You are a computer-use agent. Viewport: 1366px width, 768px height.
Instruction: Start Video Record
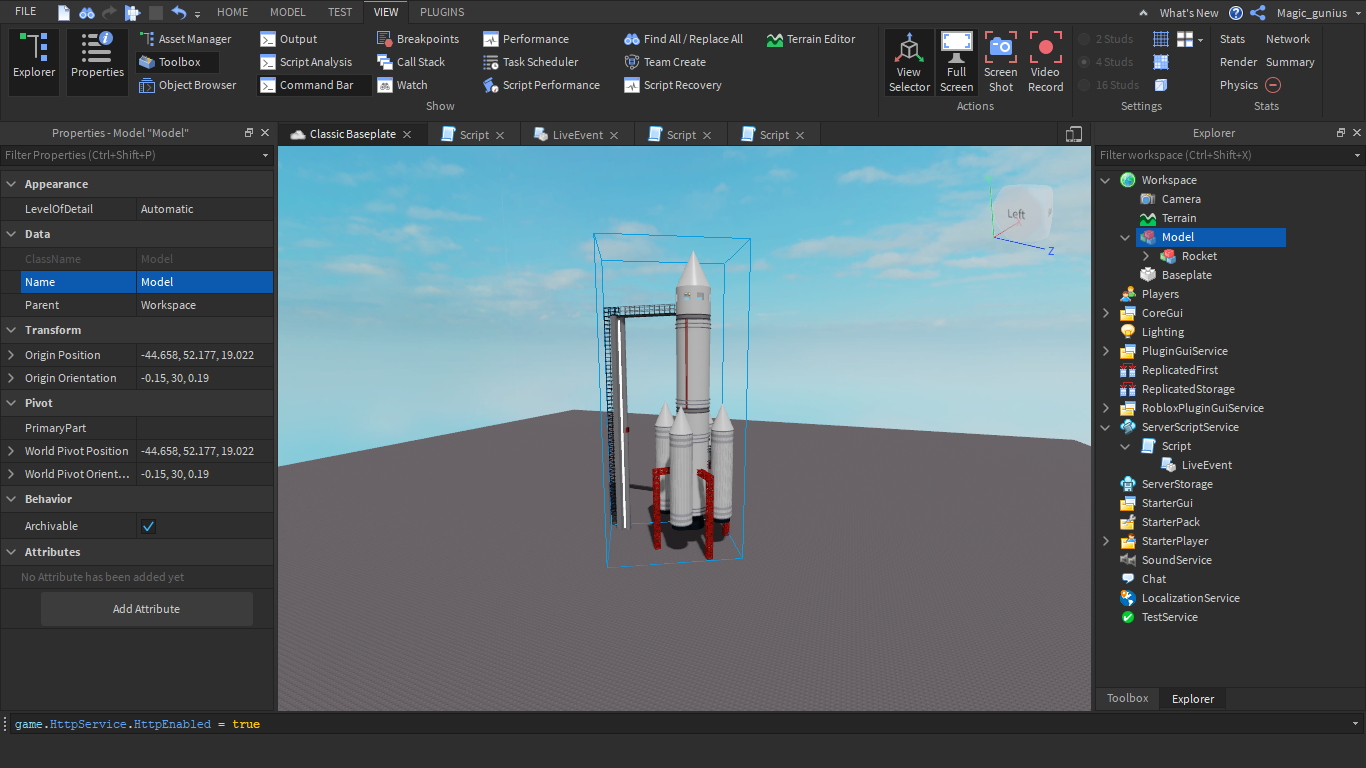[x=1045, y=62]
